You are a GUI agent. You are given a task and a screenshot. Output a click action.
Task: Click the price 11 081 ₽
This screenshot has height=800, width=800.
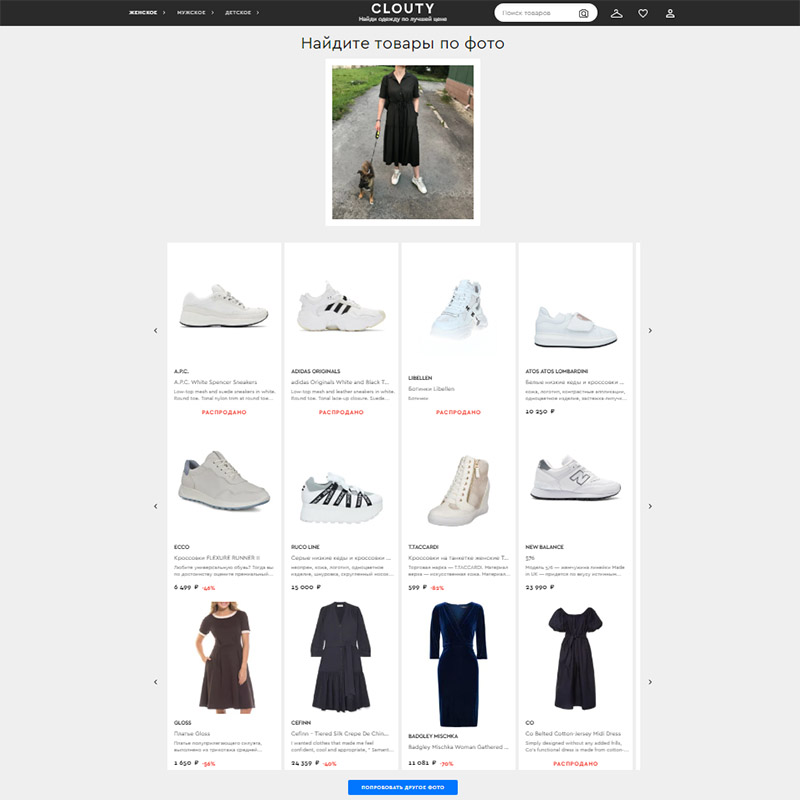(422, 763)
